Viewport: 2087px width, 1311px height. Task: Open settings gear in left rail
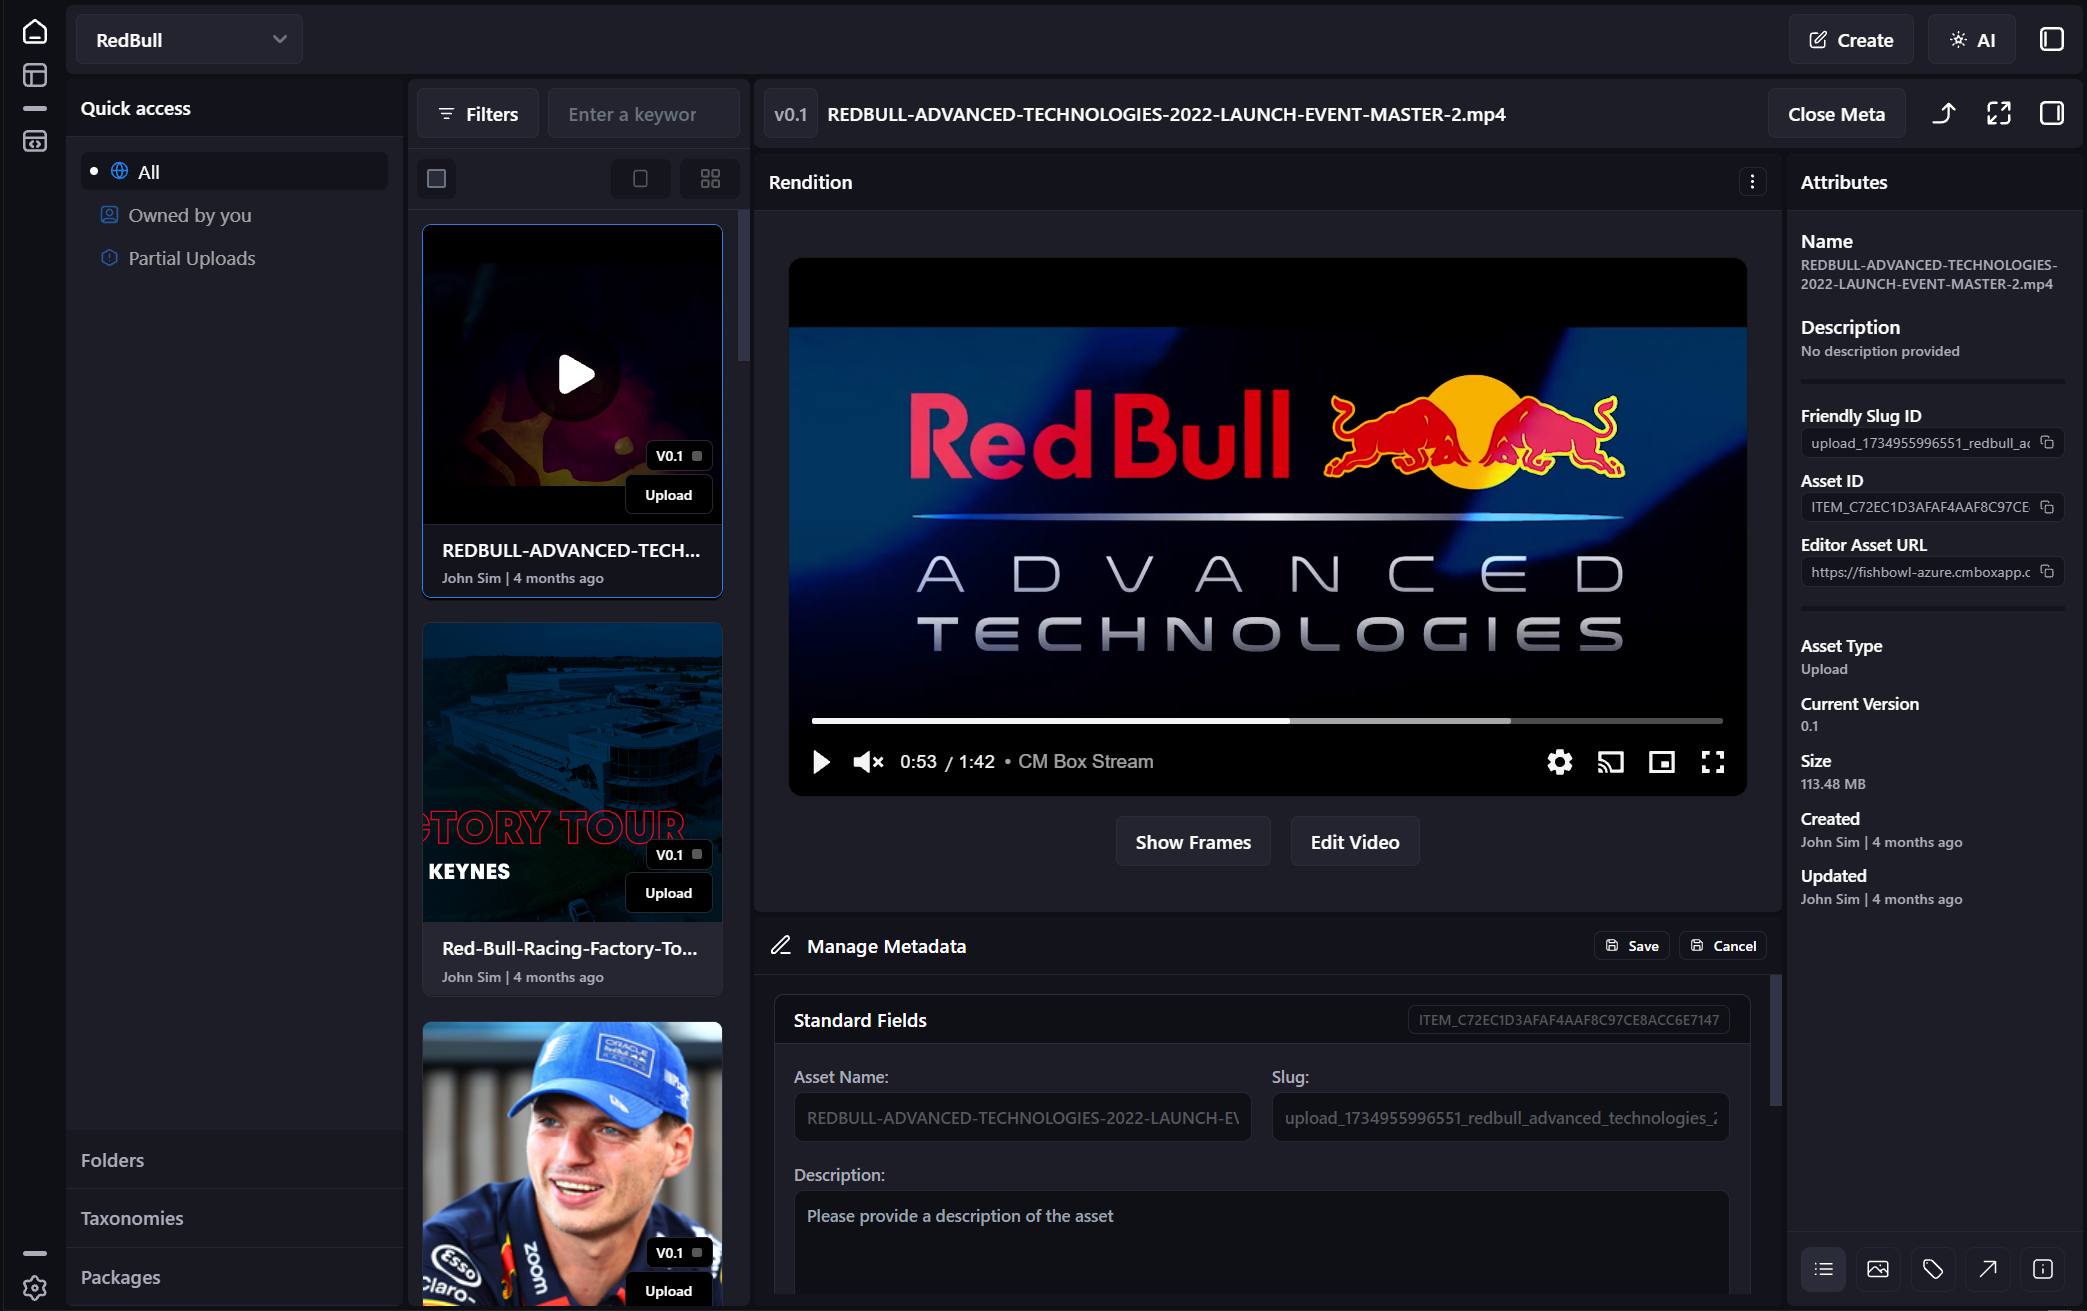click(35, 1288)
